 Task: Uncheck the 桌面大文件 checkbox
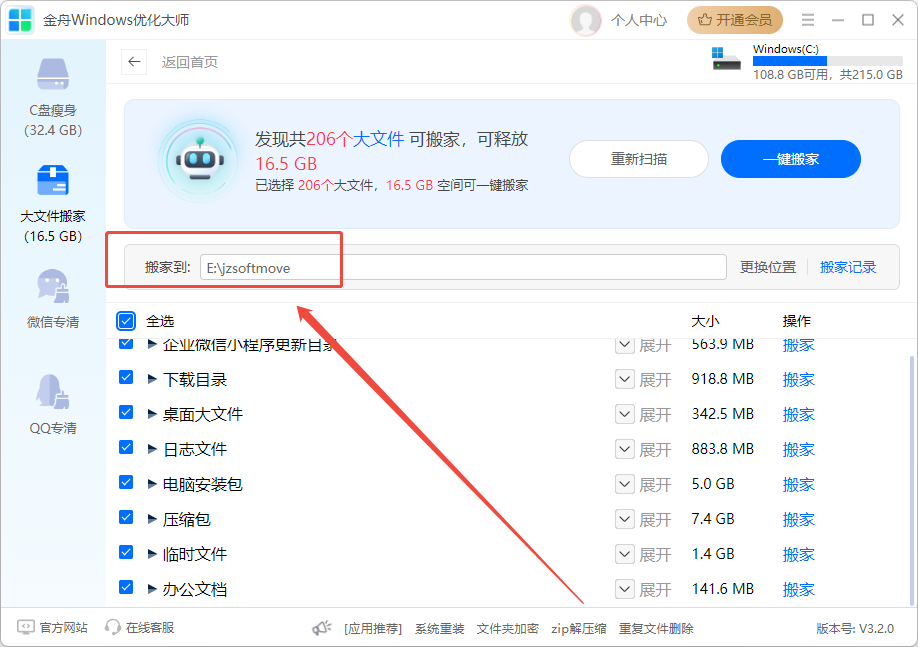[x=126, y=412]
